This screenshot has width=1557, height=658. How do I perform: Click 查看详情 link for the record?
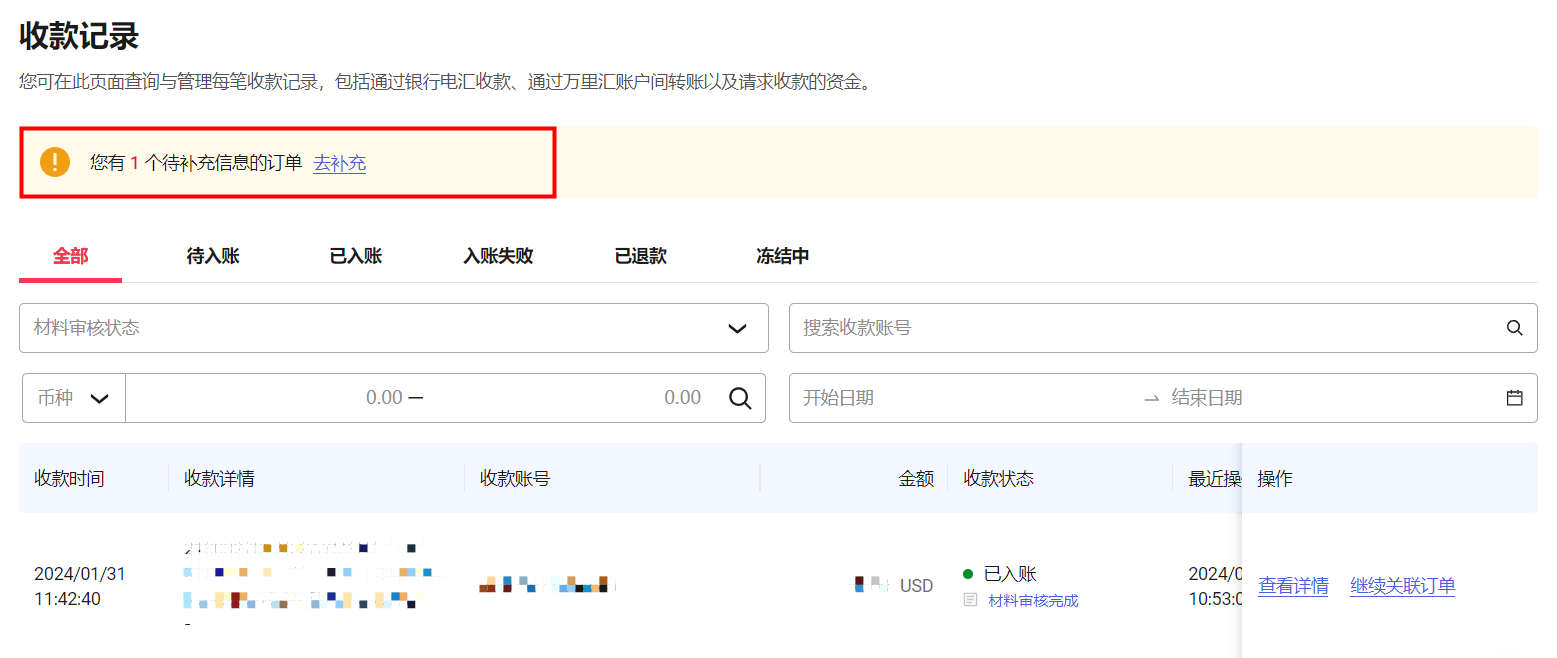pos(1293,586)
